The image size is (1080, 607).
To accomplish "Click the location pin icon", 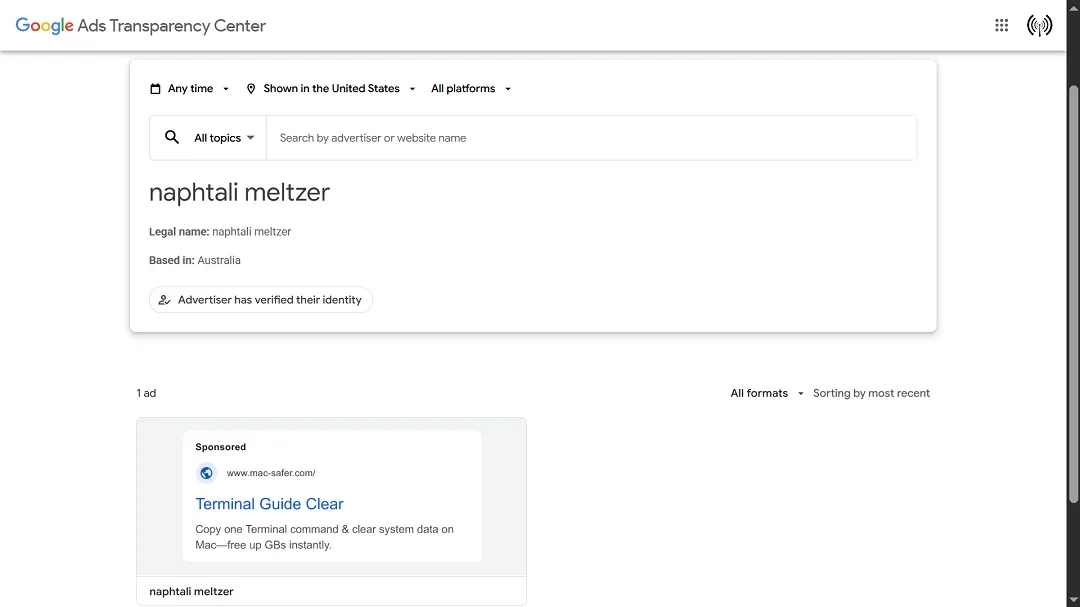I will coord(251,89).
